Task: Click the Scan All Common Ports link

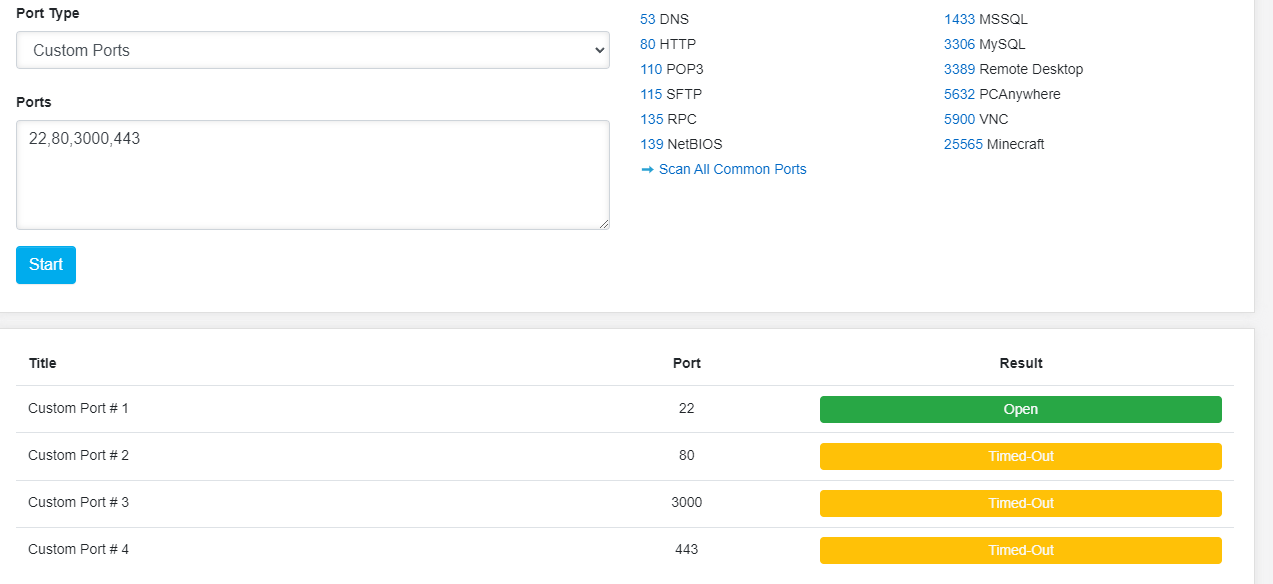Action: 732,169
